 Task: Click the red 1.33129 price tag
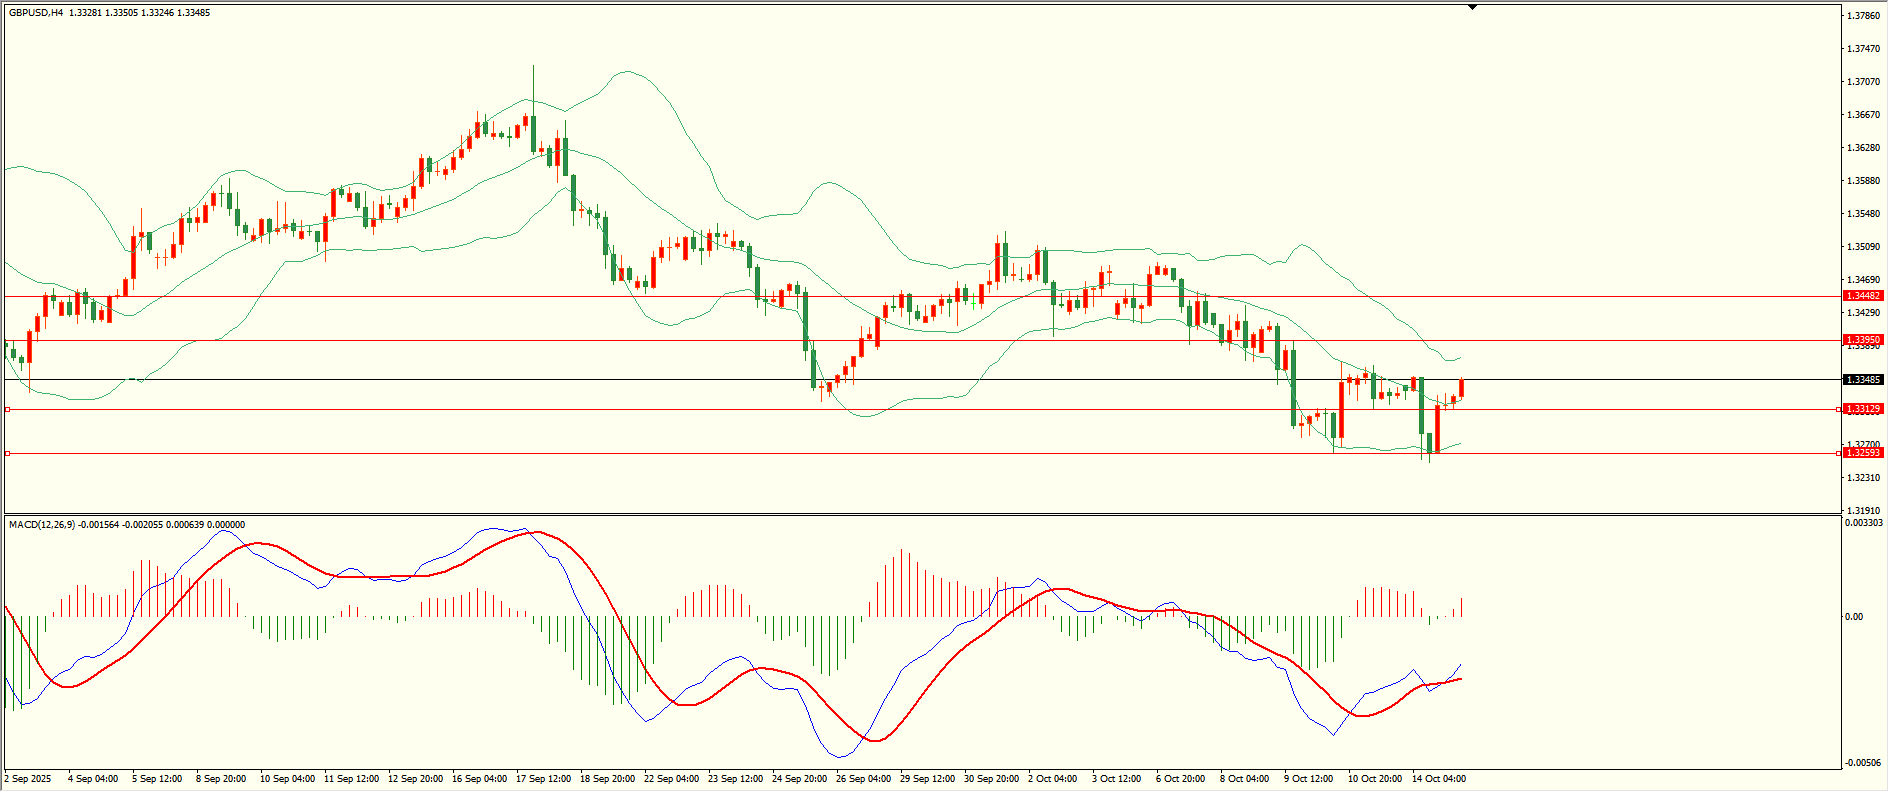click(1863, 409)
